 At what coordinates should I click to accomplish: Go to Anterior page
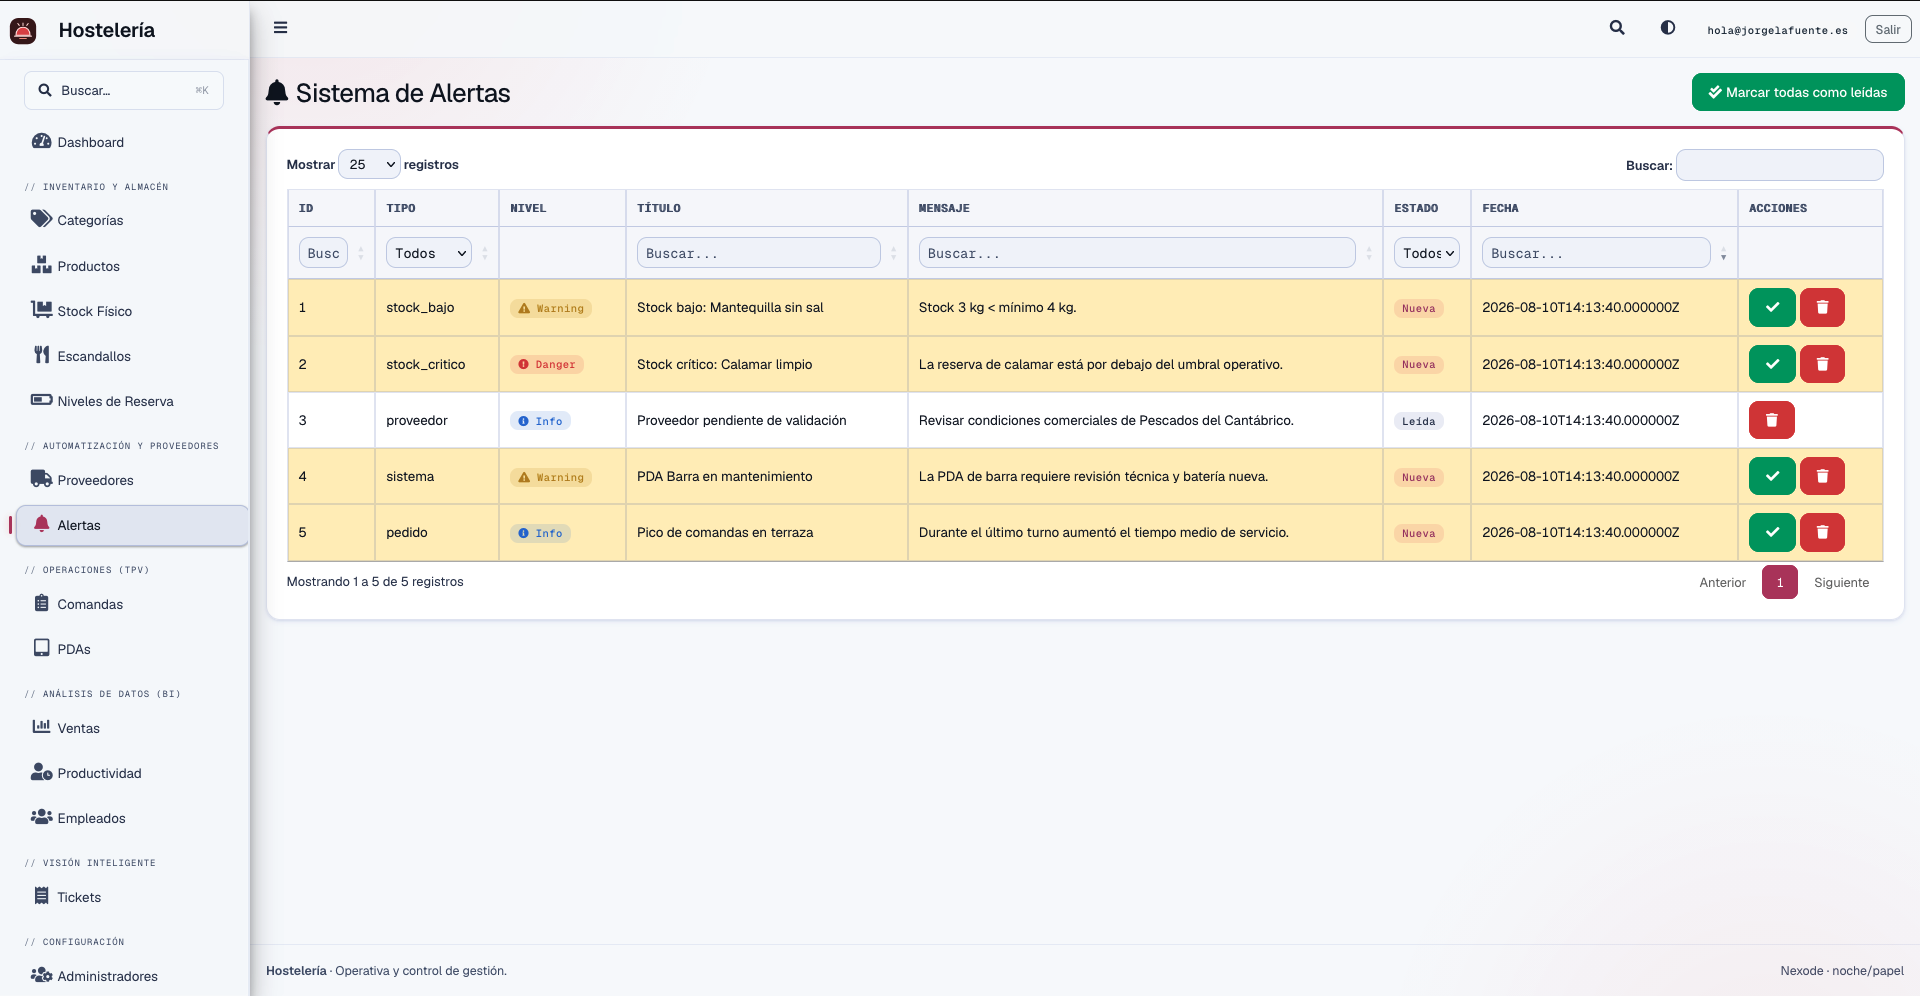[x=1722, y=582]
